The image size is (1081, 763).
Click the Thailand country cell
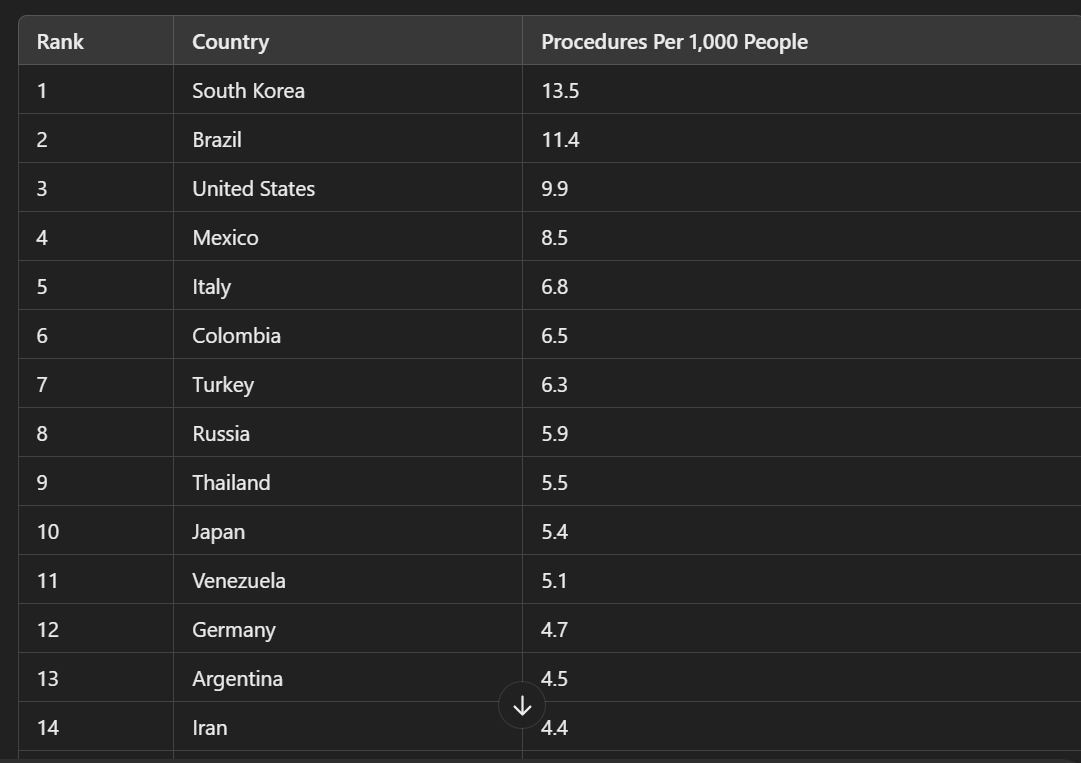click(347, 481)
